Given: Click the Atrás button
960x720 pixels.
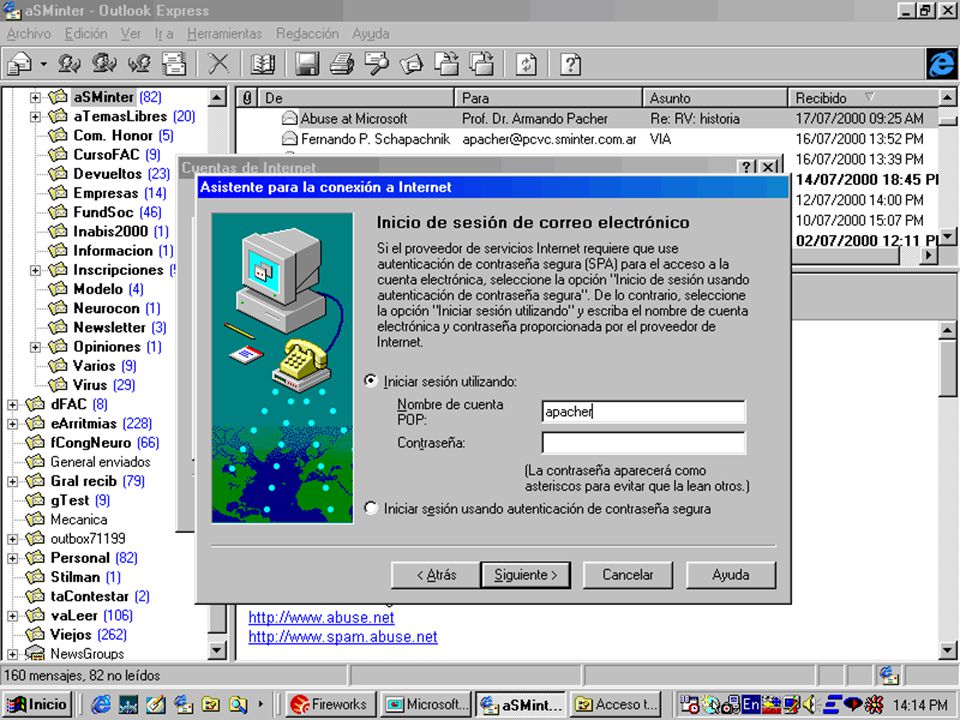Looking at the screenshot, I should click(436, 575).
